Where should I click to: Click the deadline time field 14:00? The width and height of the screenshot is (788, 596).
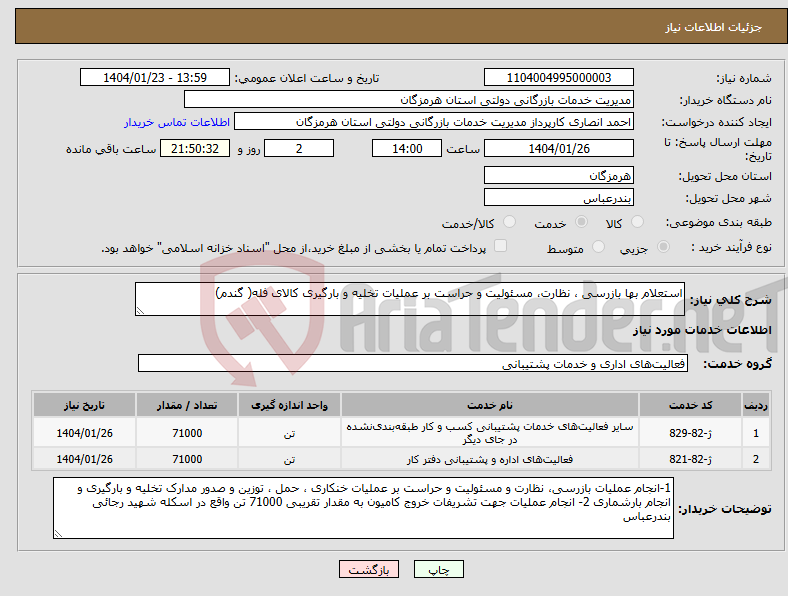coord(407,148)
